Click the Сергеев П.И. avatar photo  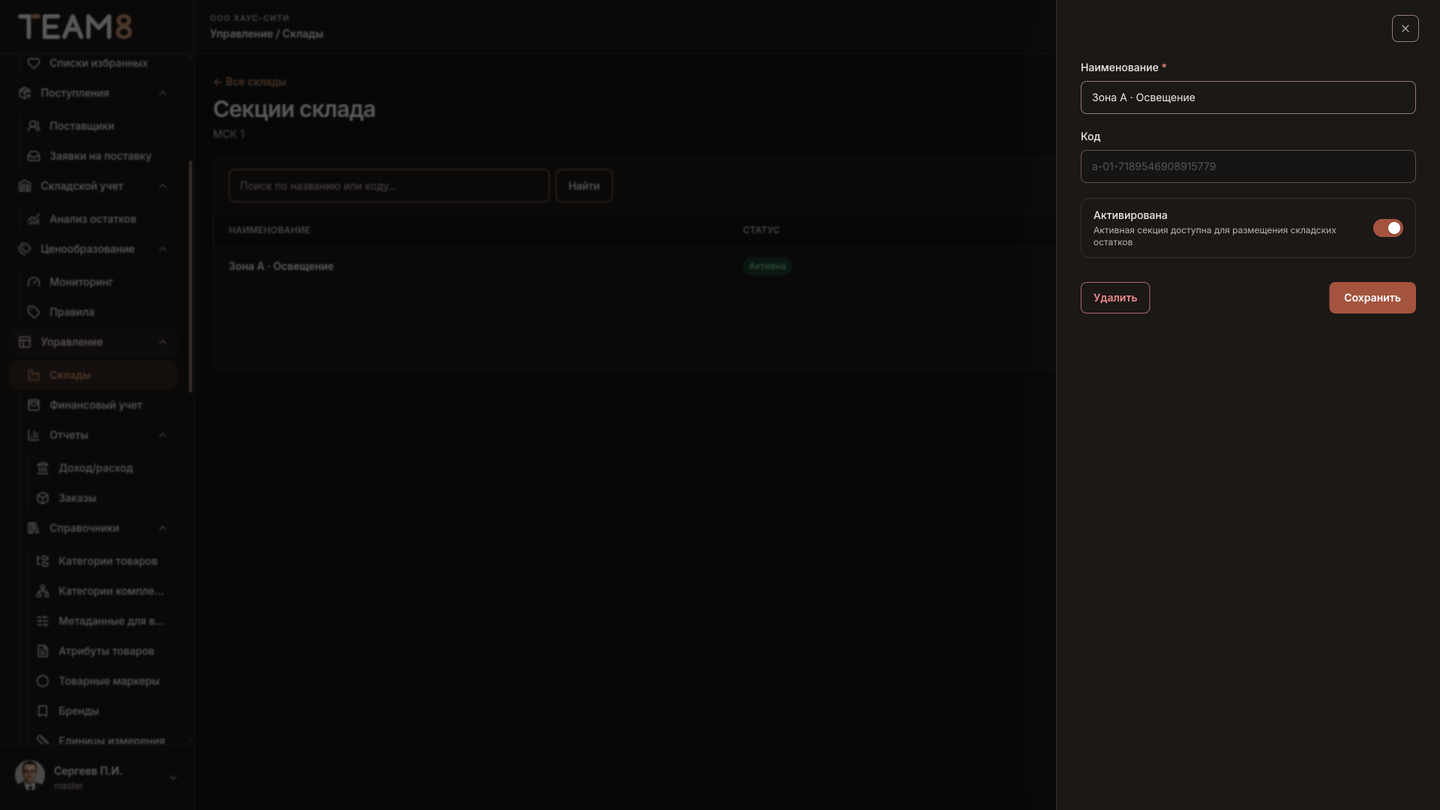tap(30, 777)
